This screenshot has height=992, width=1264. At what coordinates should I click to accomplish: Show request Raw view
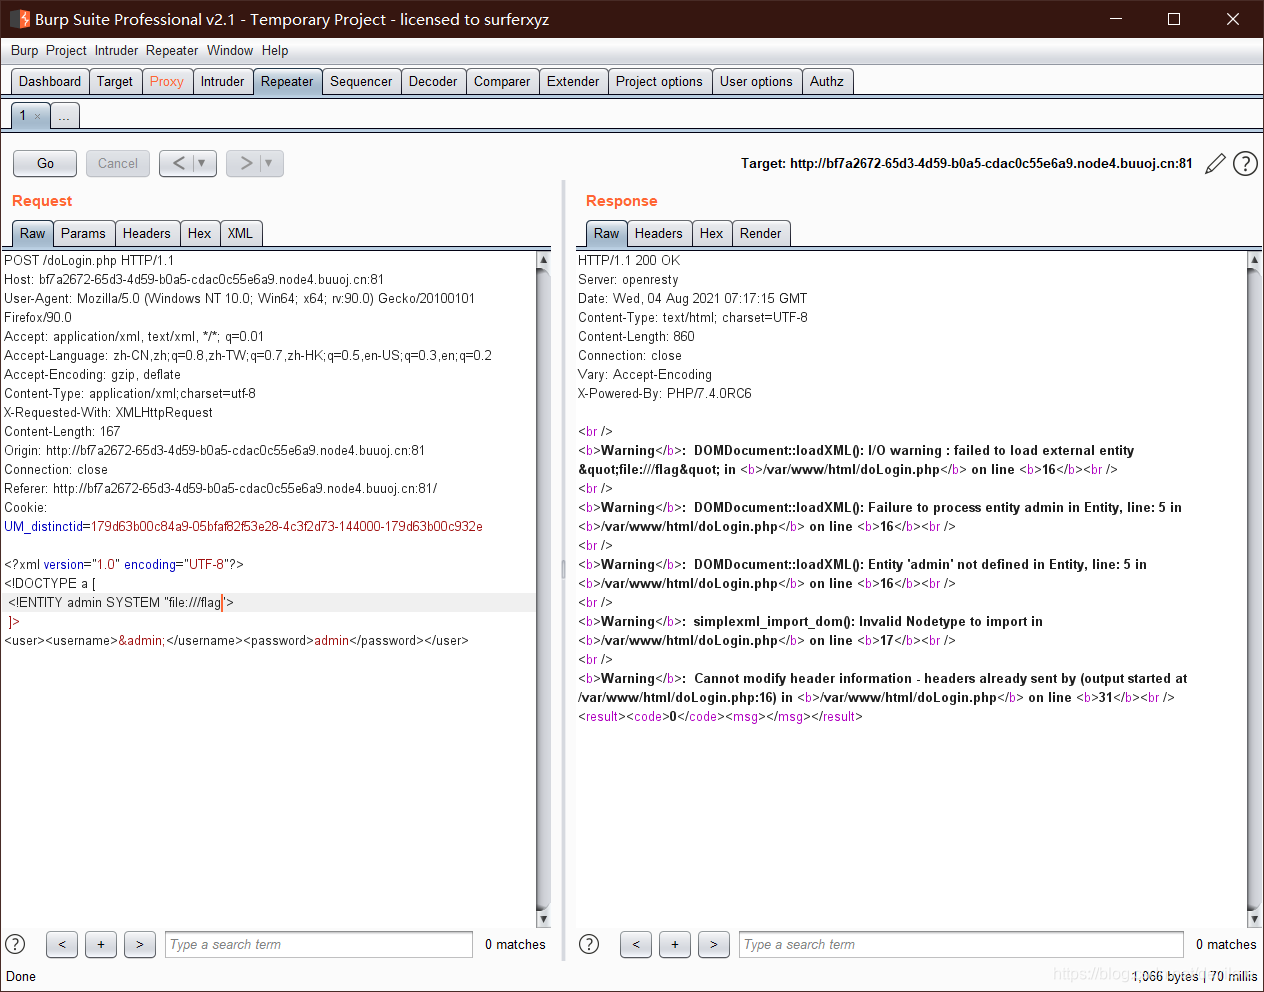(x=33, y=233)
